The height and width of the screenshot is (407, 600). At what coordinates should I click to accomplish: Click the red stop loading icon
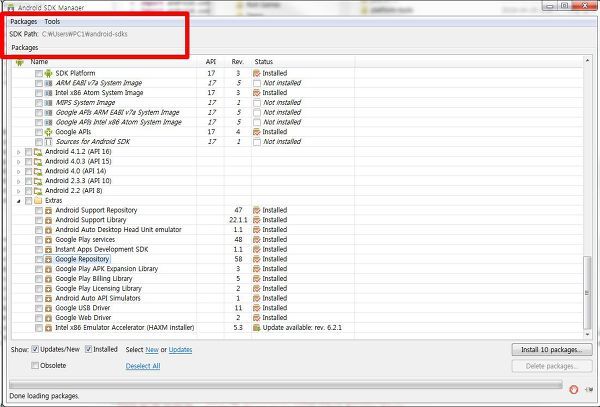[x=573, y=389]
